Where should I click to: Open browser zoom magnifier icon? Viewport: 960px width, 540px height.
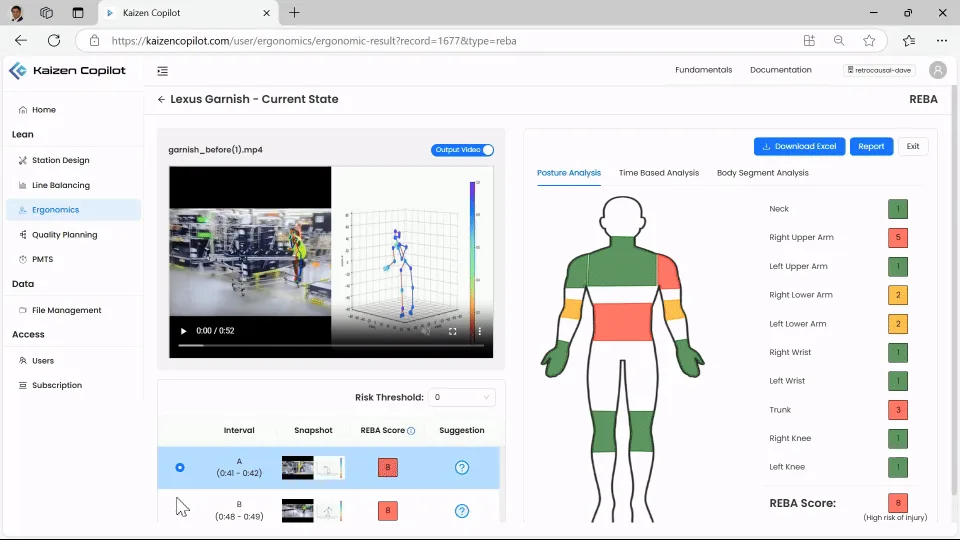click(839, 40)
